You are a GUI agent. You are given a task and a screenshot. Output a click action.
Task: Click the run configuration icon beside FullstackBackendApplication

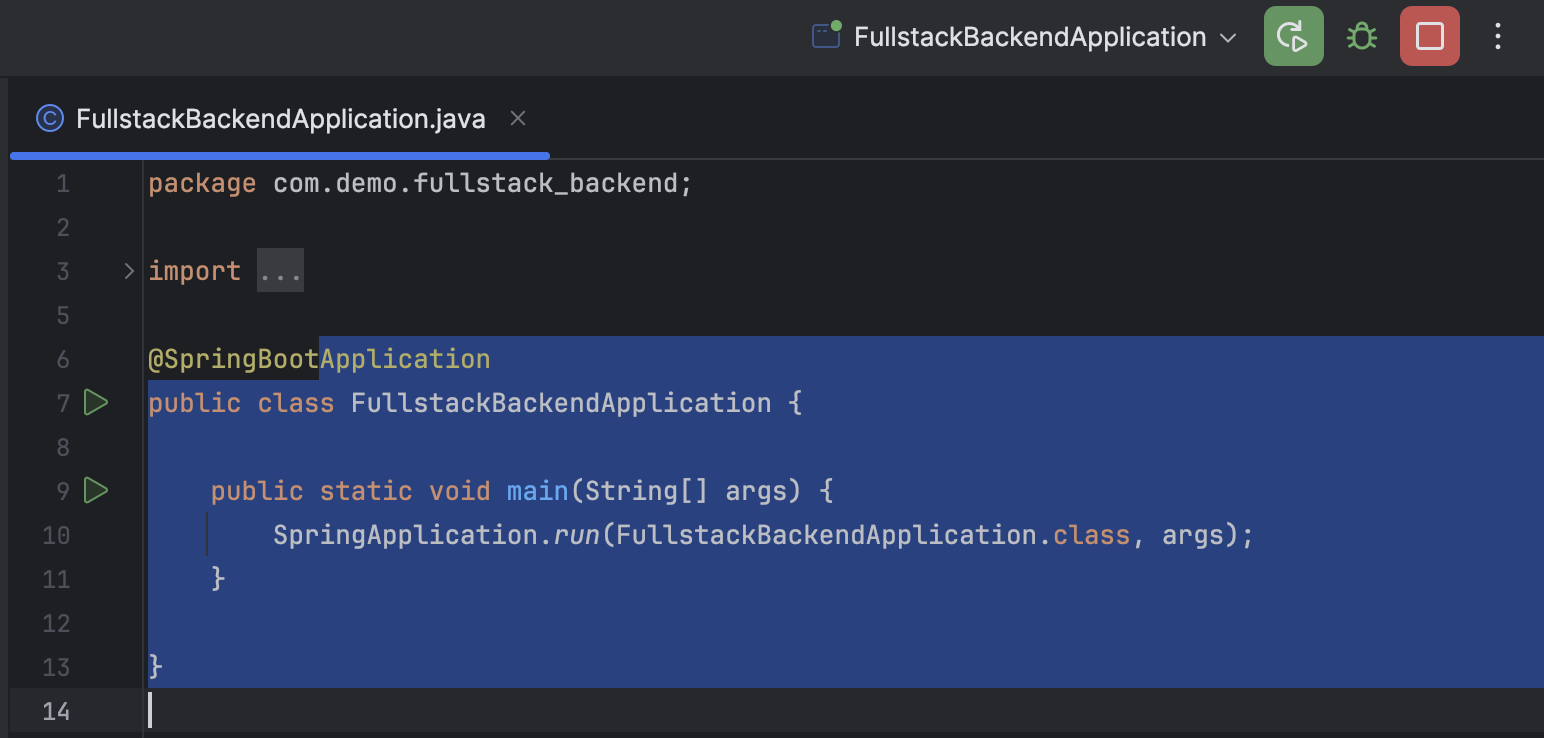click(x=825, y=37)
